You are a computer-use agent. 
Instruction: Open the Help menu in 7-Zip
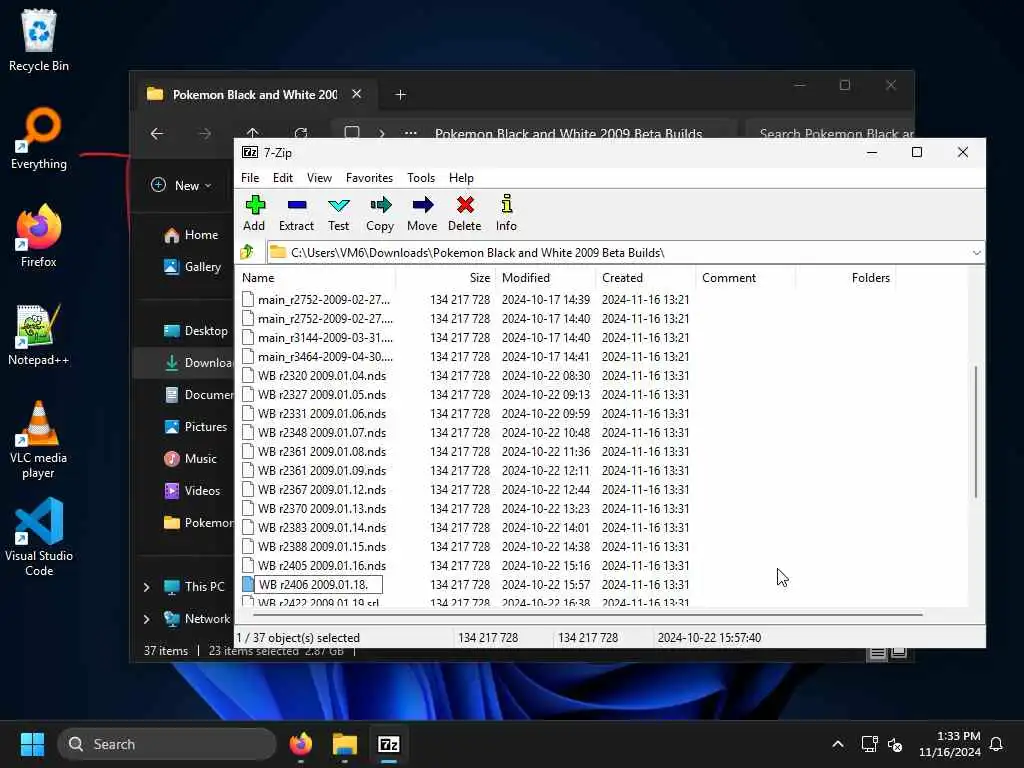(x=461, y=178)
